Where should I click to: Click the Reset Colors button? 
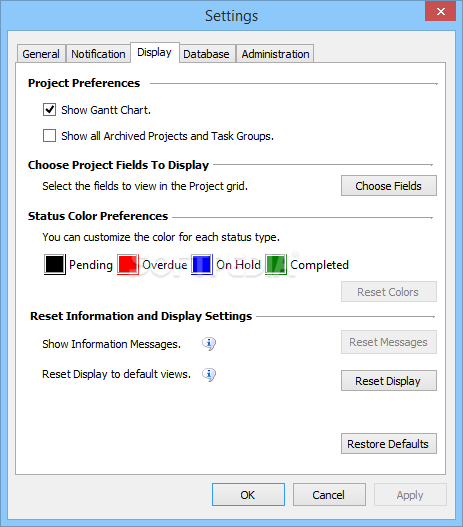[389, 292]
